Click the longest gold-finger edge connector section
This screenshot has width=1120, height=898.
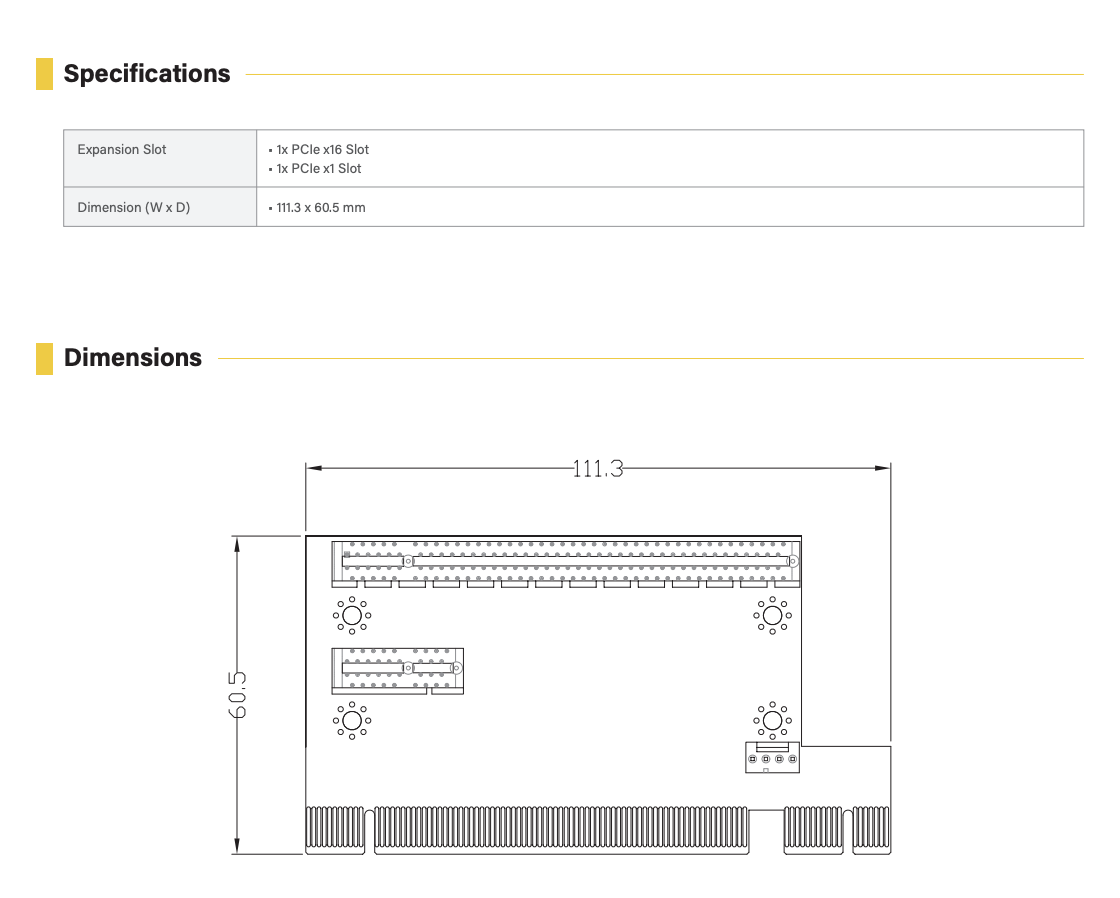click(x=560, y=830)
